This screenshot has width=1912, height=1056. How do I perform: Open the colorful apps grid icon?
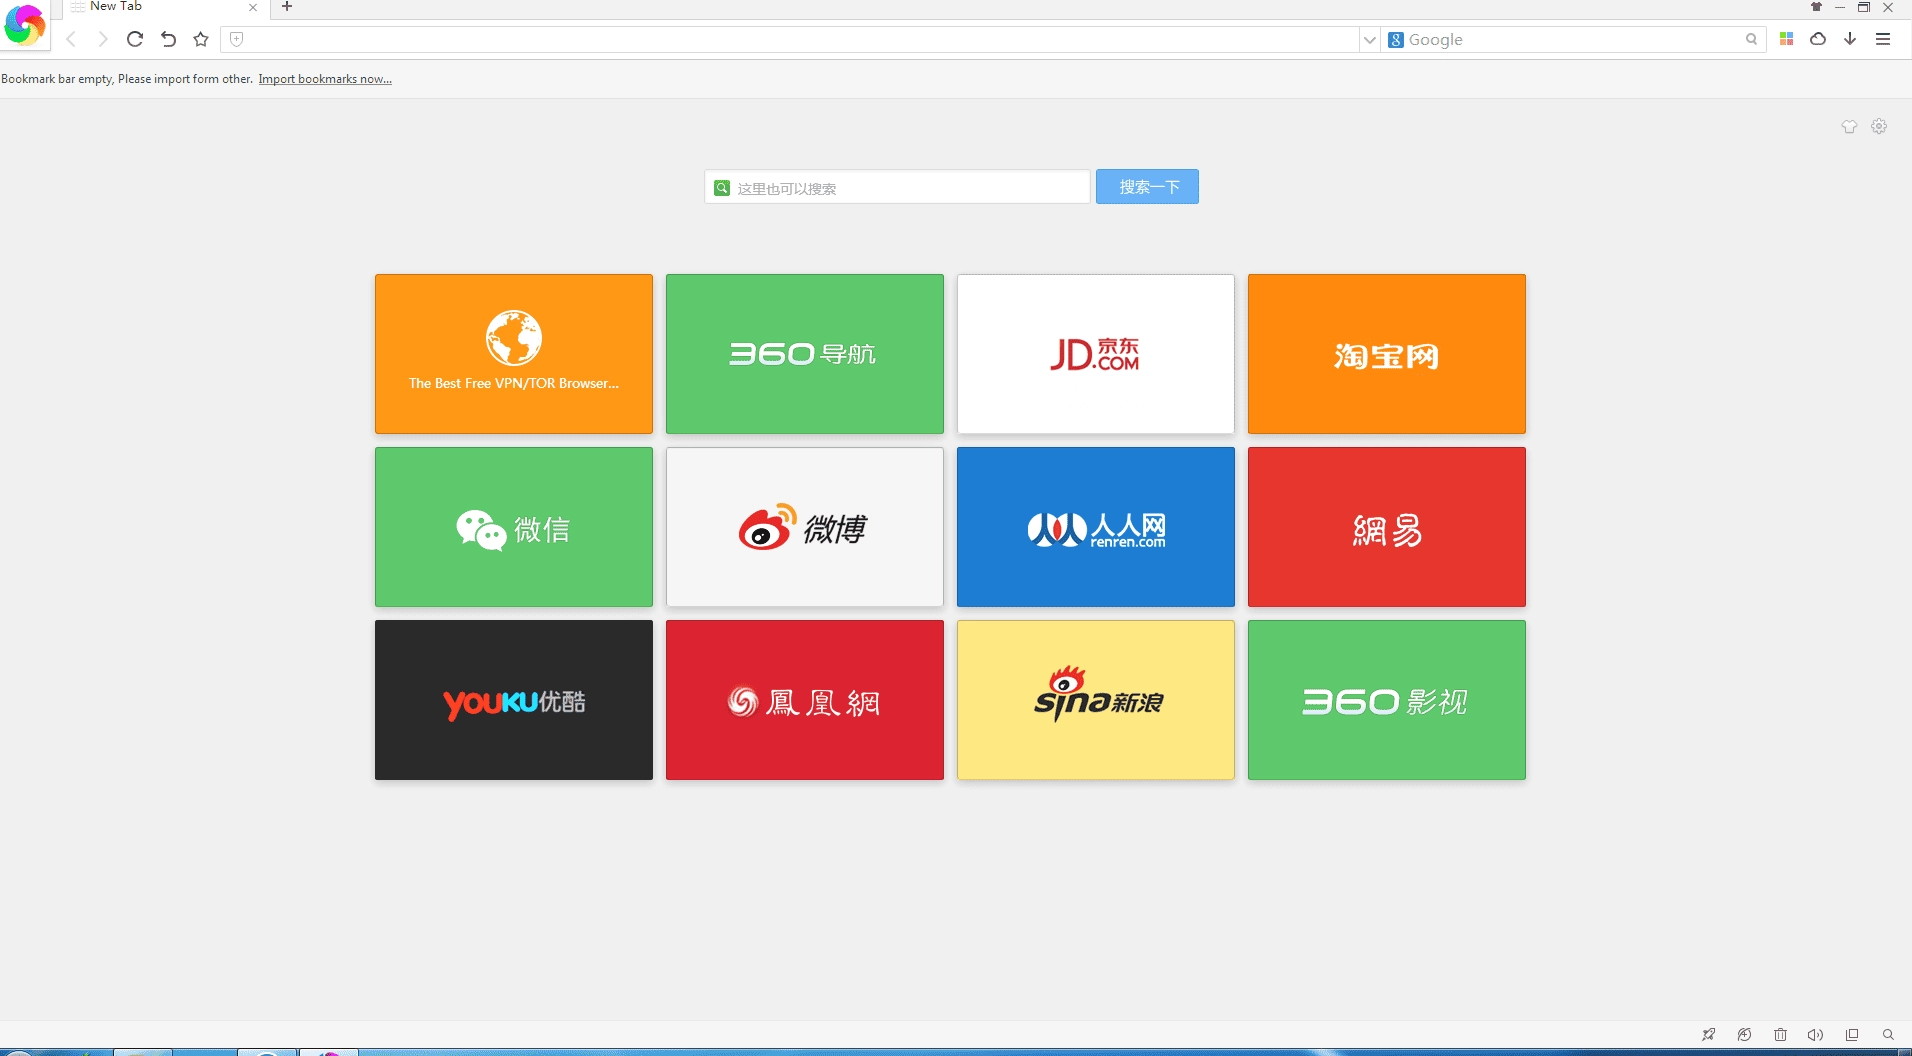[1786, 39]
